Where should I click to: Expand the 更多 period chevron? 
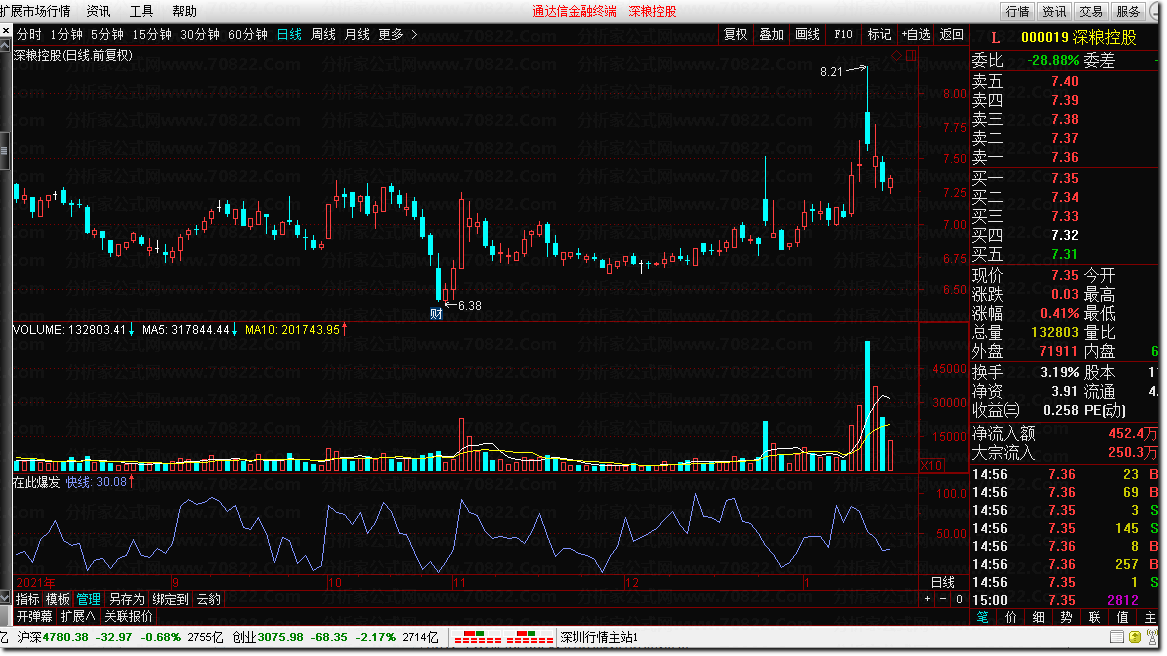(x=415, y=34)
